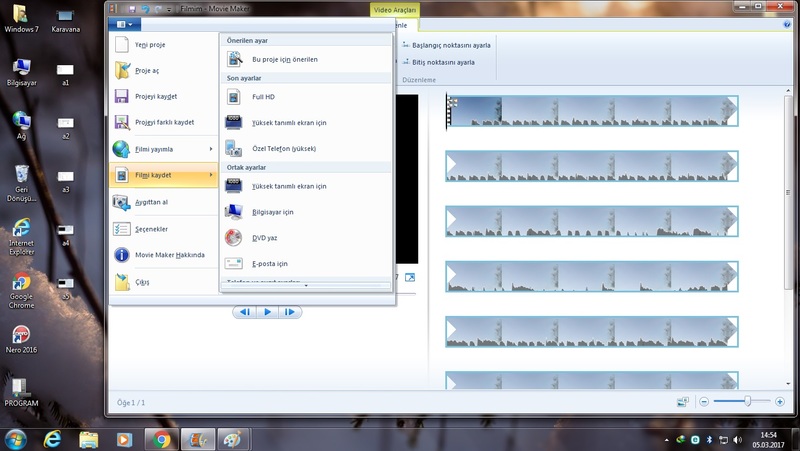Pick Yüksek tanımlı ekran için under Son ayarlar
The height and width of the screenshot is (451, 800).
(x=306, y=123)
